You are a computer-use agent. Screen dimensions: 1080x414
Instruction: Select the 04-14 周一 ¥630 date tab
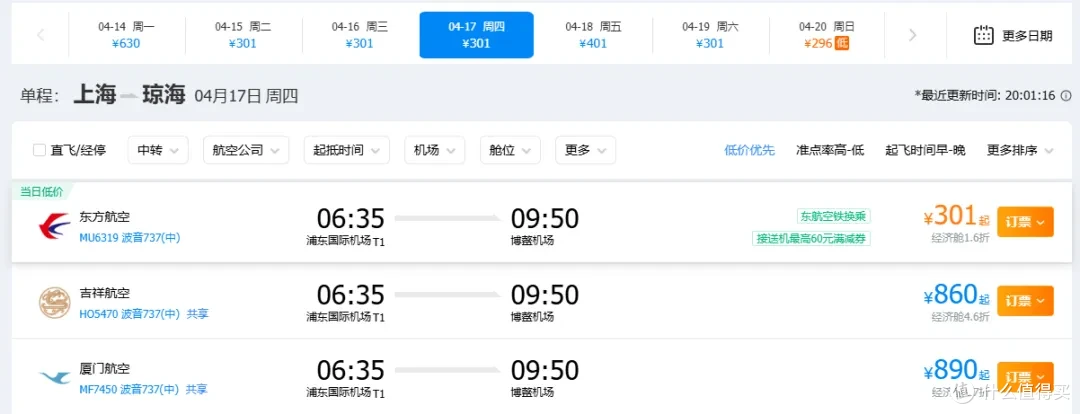126,34
